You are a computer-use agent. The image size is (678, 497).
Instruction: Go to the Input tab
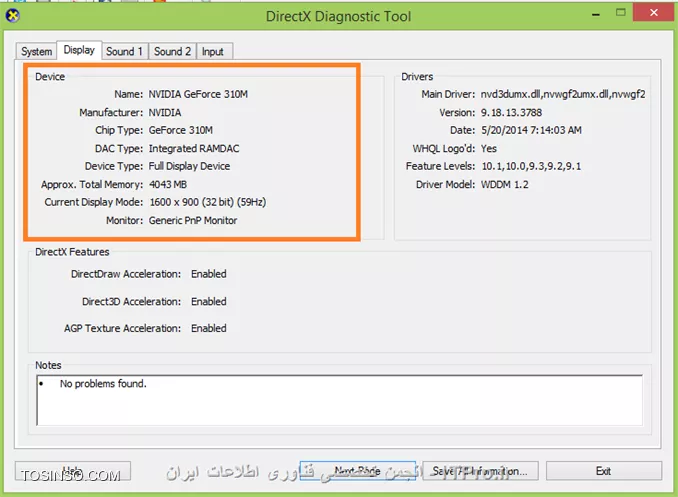tap(214, 51)
